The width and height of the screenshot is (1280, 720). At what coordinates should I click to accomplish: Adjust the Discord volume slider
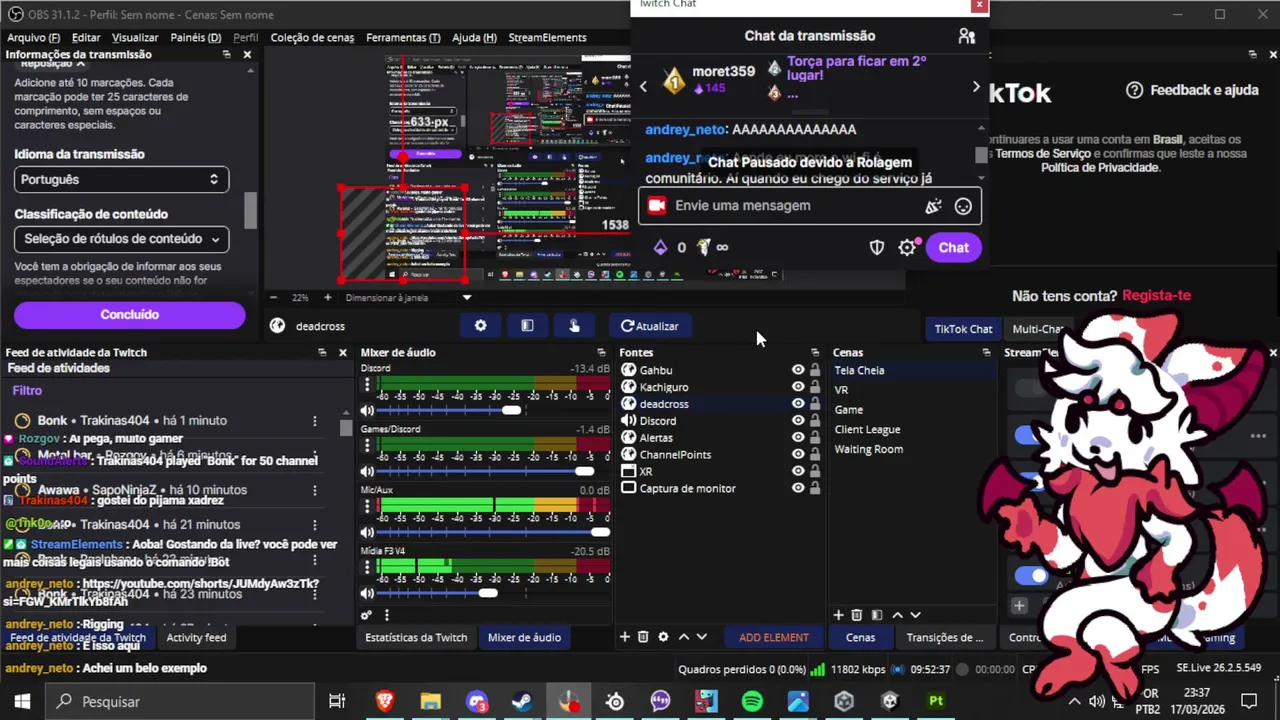pyautogui.click(x=494, y=410)
